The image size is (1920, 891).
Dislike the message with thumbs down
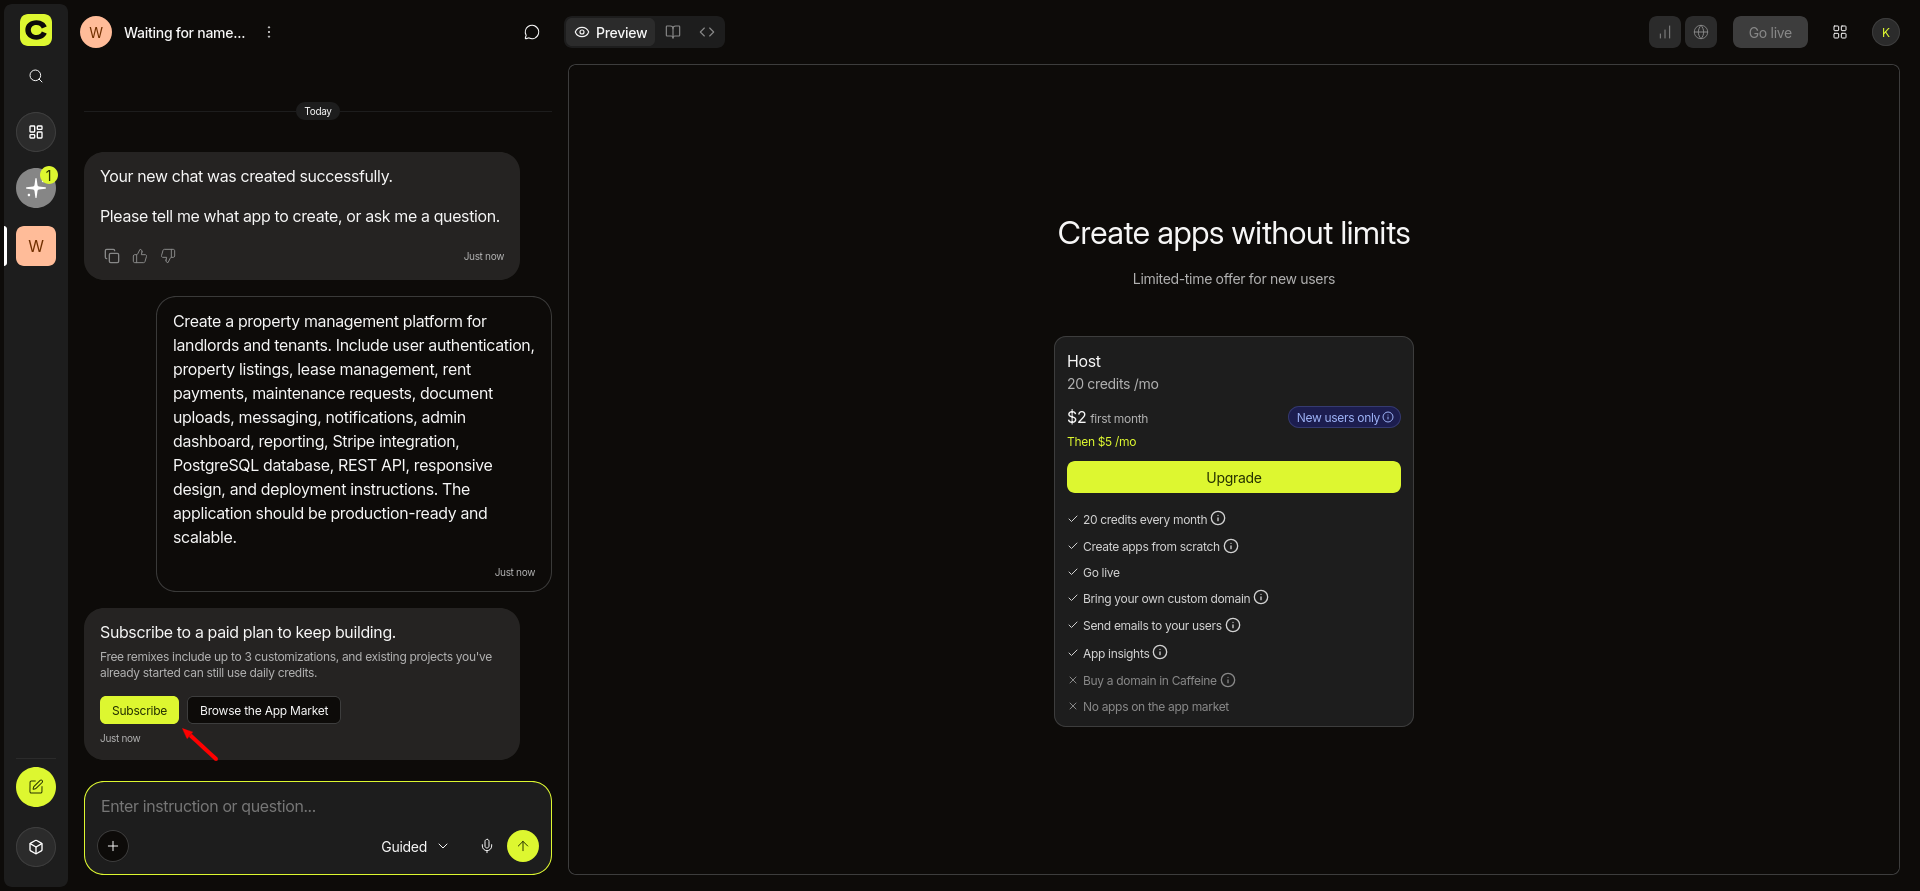pos(168,256)
